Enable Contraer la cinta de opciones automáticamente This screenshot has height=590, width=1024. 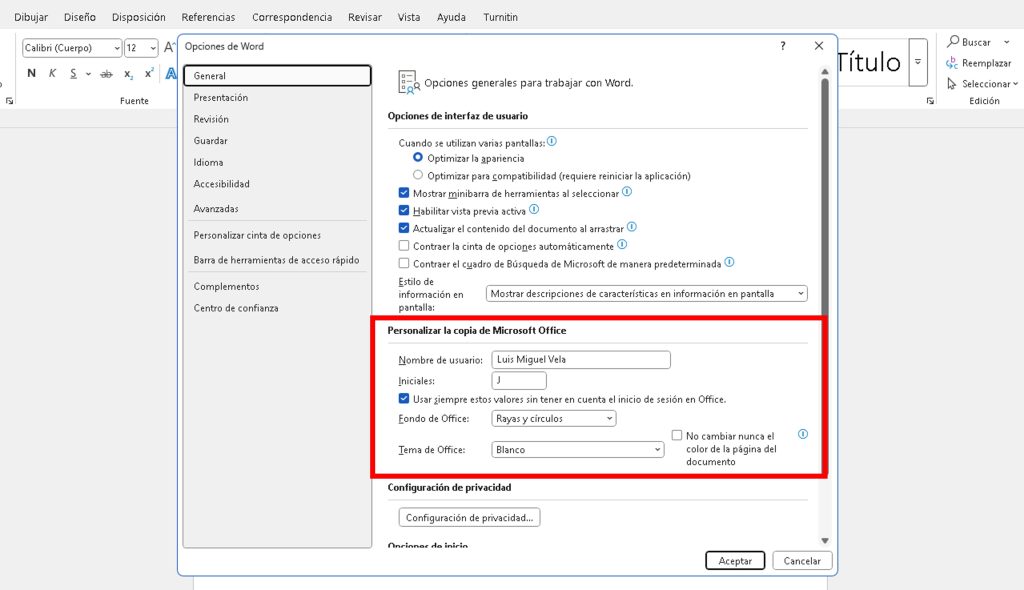[x=404, y=246]
